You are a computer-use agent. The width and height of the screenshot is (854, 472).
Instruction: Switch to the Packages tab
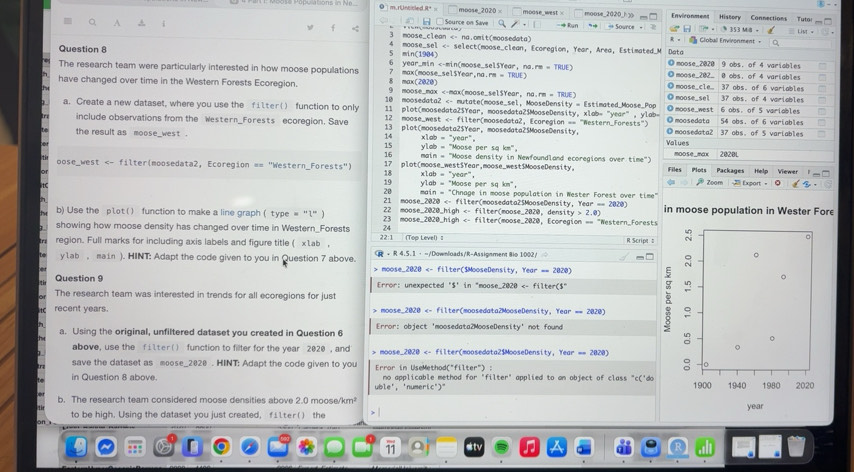(729, 170)
